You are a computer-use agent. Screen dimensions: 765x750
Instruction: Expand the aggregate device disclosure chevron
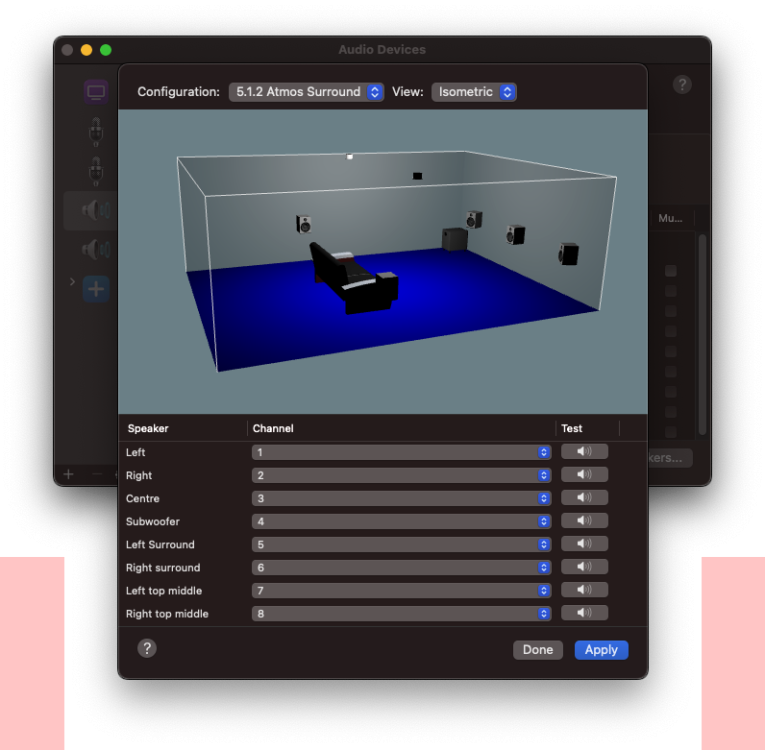tap(72, 282)
